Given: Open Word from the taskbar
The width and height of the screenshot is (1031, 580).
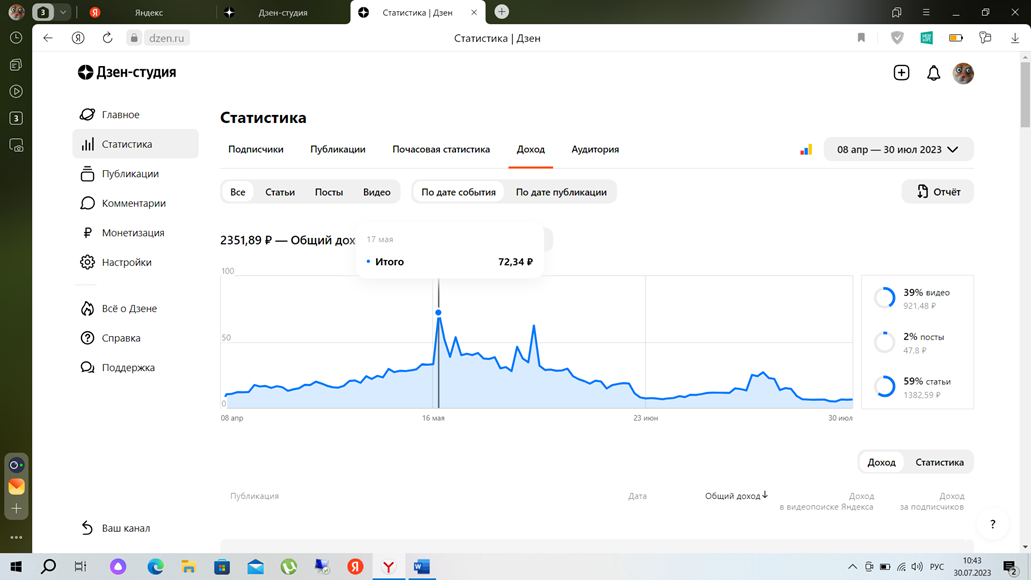Looking at the screenshot, I should pos(421,566).
